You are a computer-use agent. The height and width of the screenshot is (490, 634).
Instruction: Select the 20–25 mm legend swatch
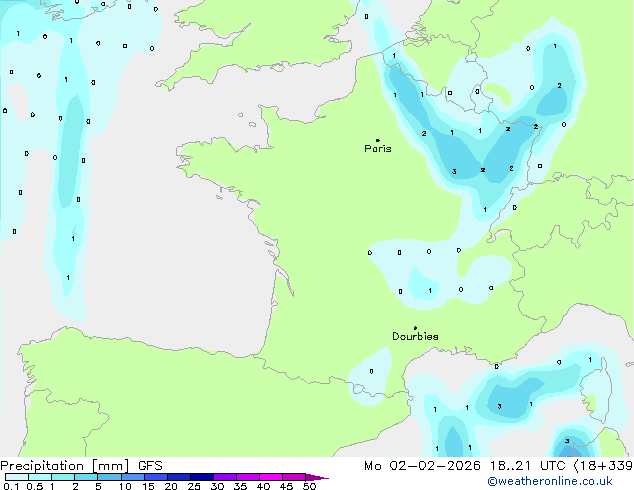179,477
